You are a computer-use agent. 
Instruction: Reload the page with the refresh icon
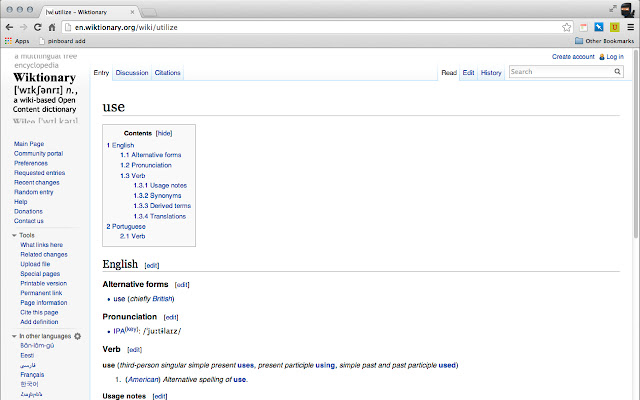[x=38, y=27]
